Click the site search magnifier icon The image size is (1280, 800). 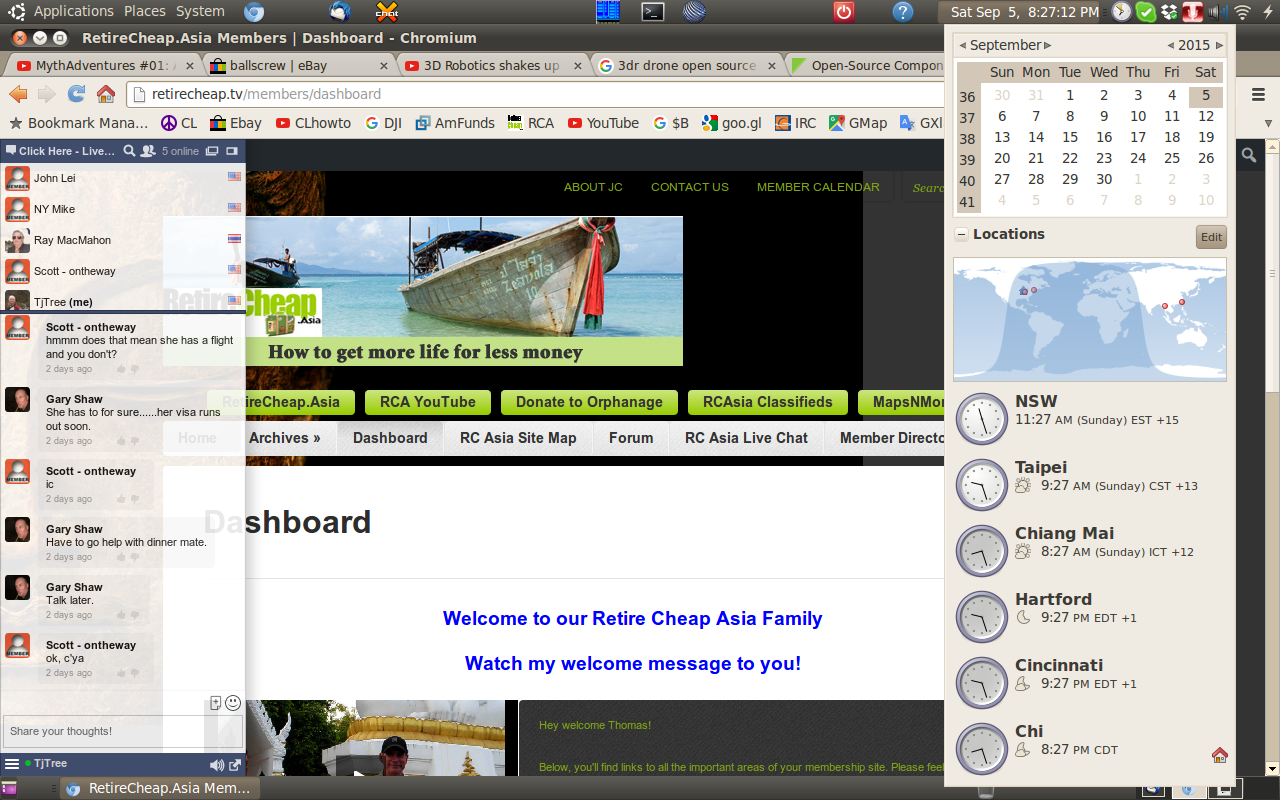click(x=1249, y=154)
